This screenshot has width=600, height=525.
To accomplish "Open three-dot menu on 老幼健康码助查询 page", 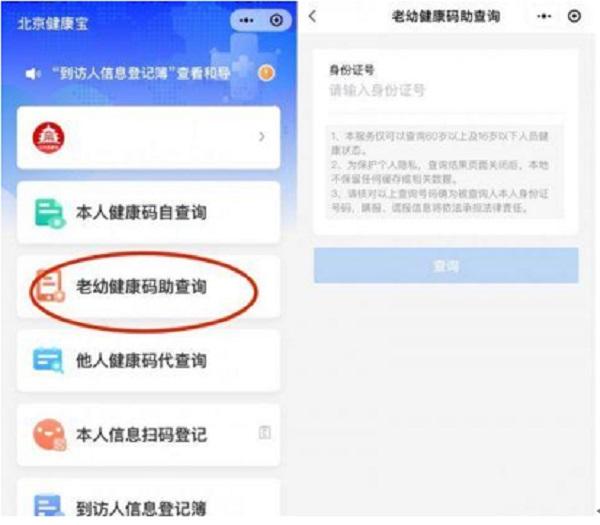I will coord(544,16).
